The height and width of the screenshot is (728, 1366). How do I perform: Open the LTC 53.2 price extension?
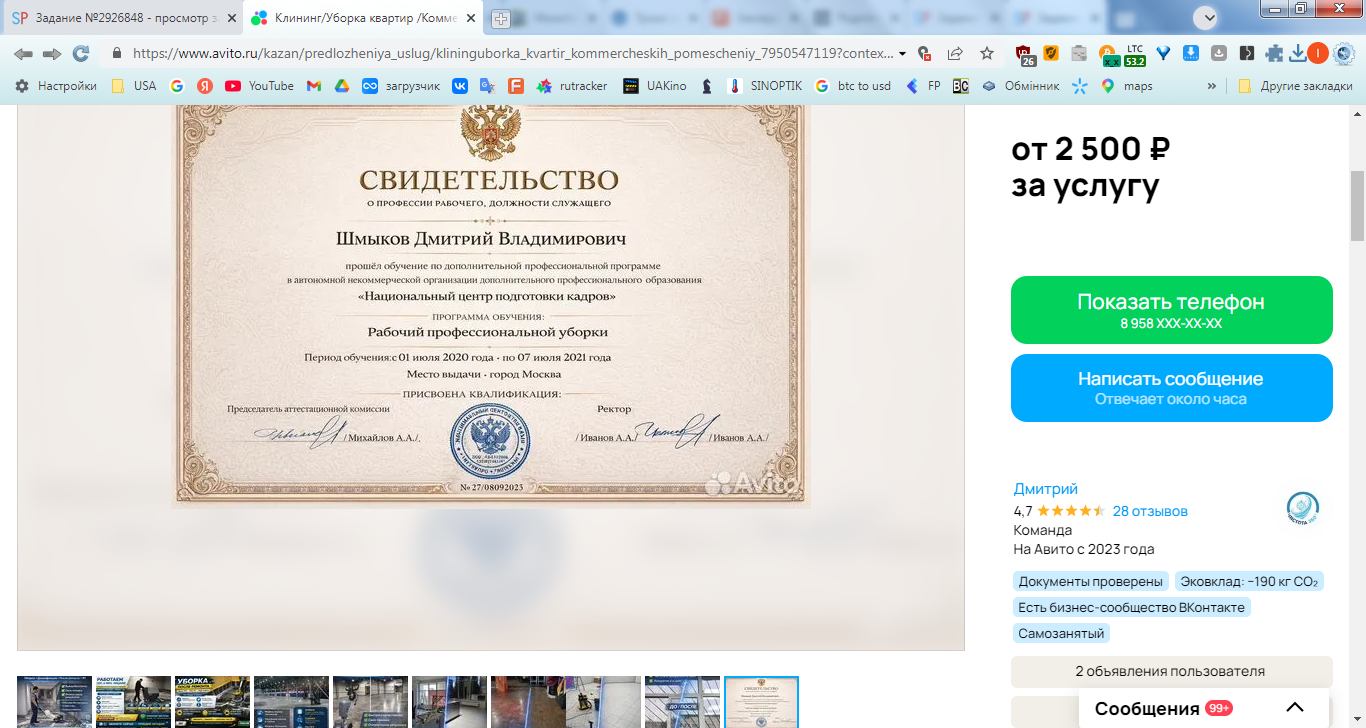pyautogui.click(x=1135, y=54)
